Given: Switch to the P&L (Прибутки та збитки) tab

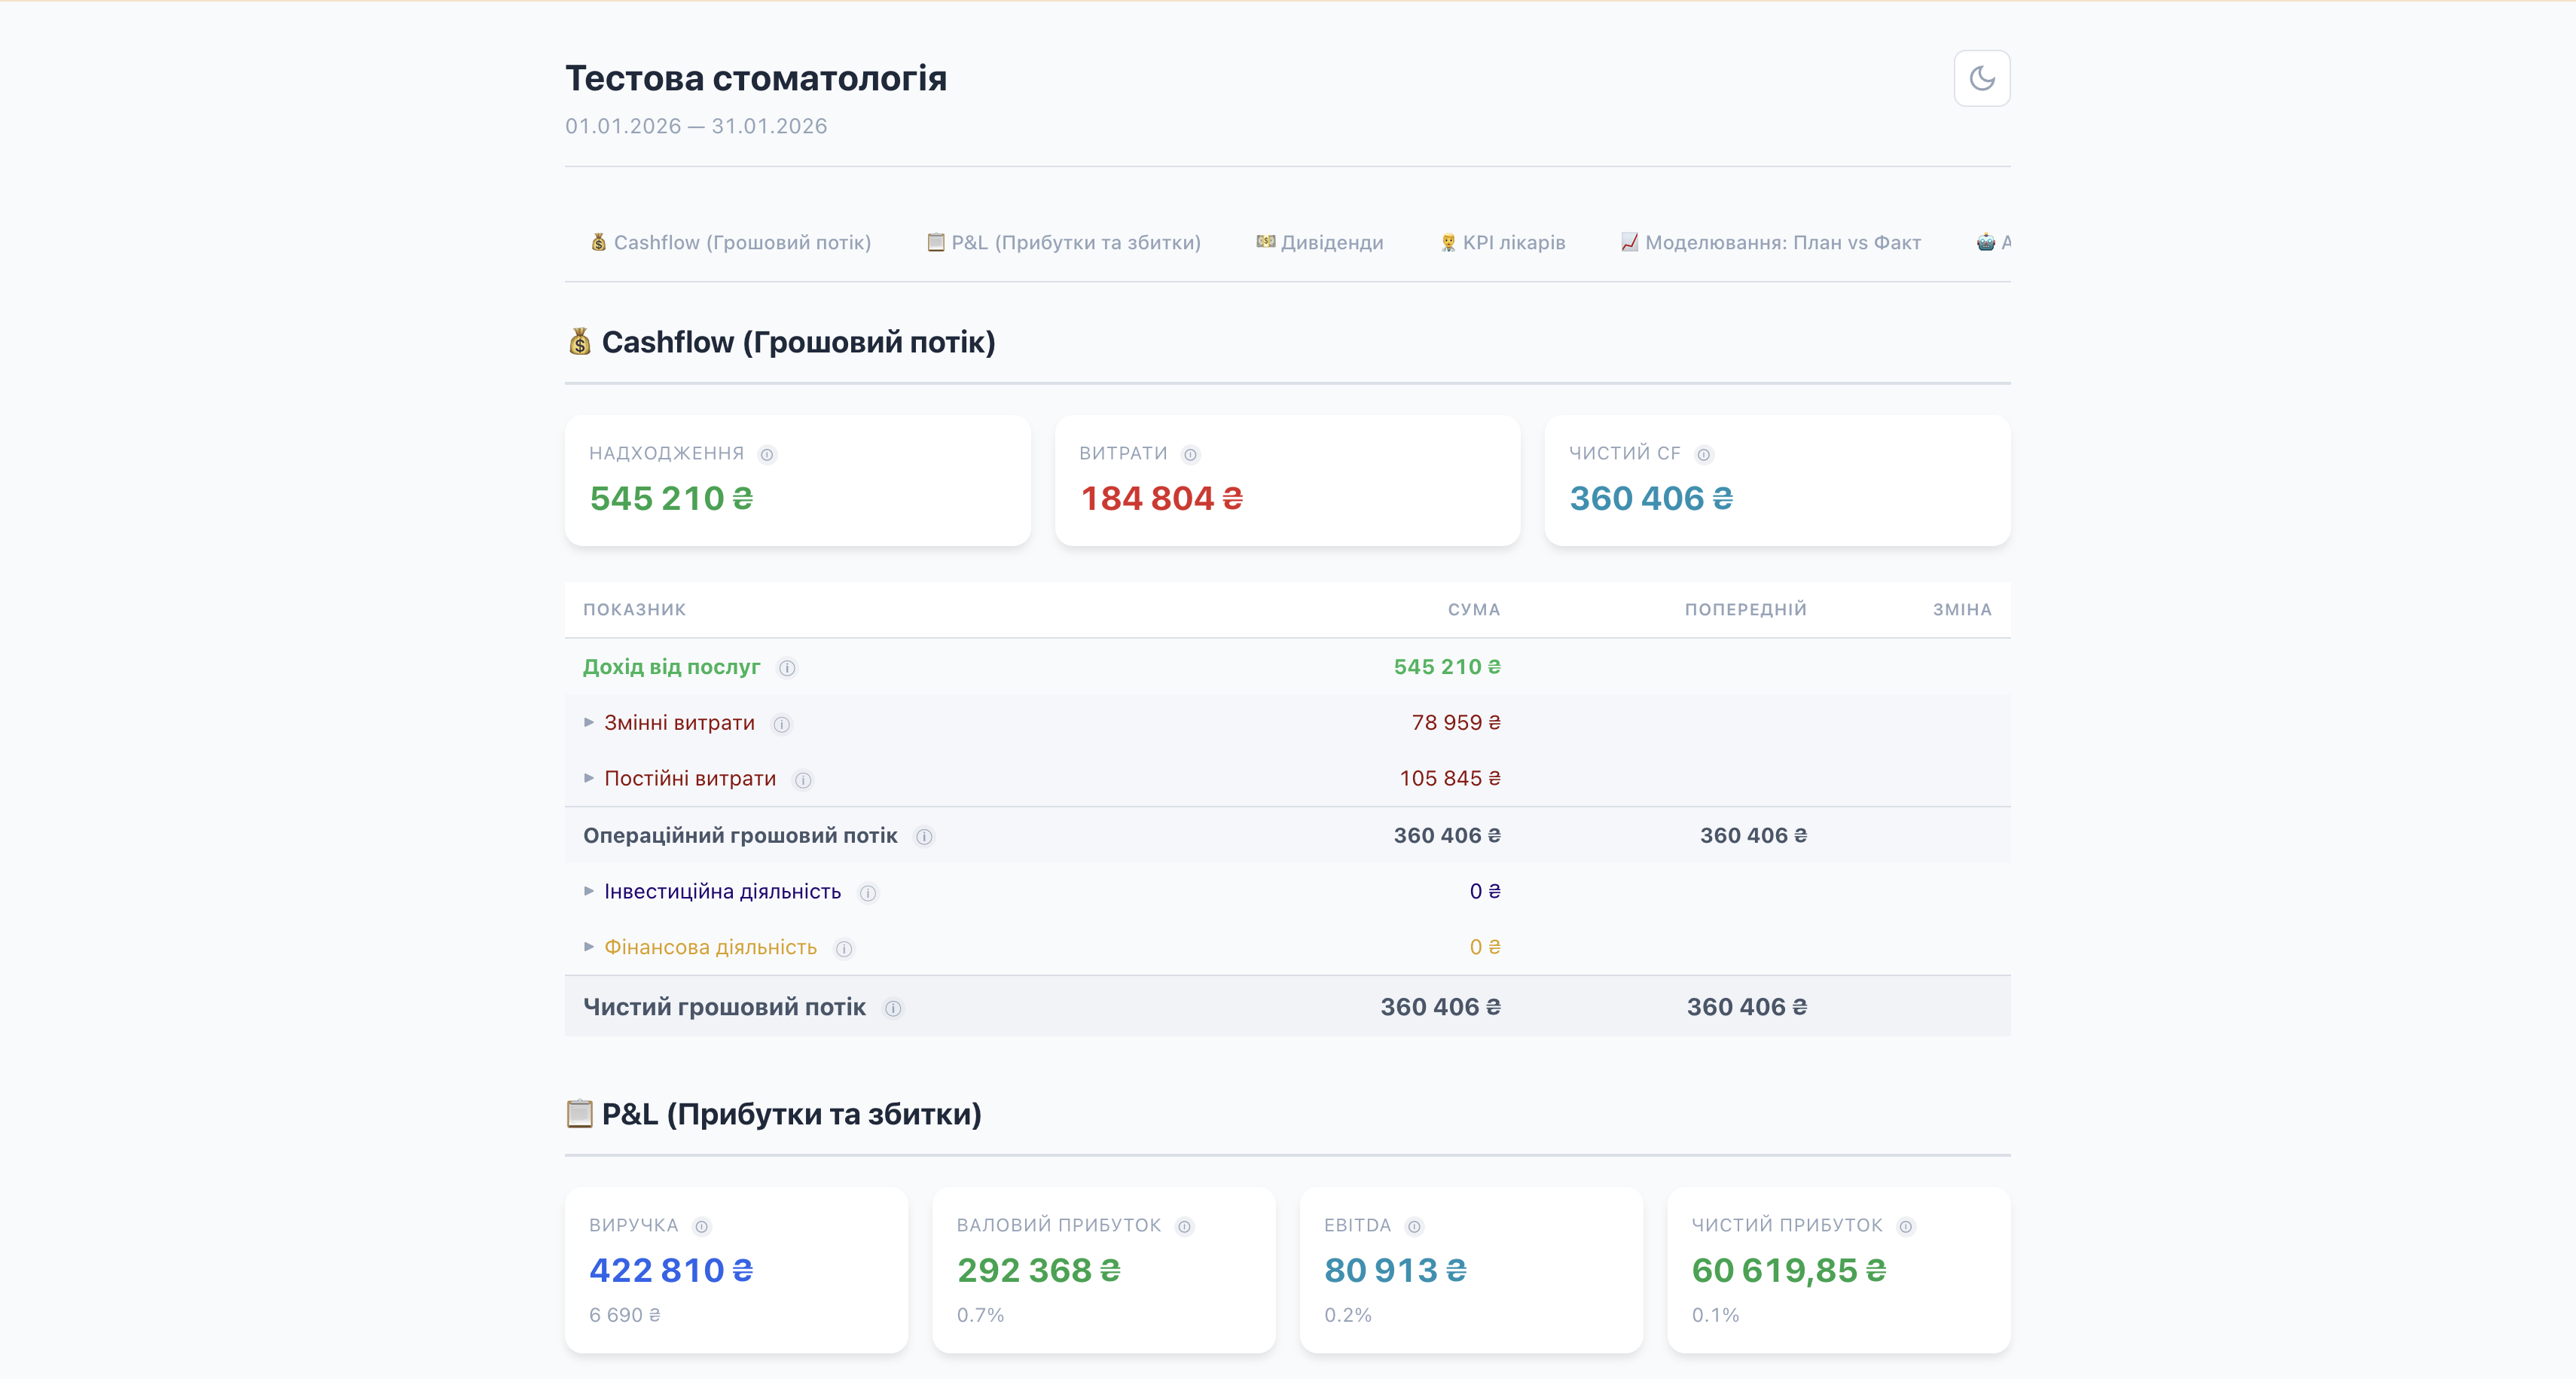Looking at the screenshot, I should pos(1063,242).
